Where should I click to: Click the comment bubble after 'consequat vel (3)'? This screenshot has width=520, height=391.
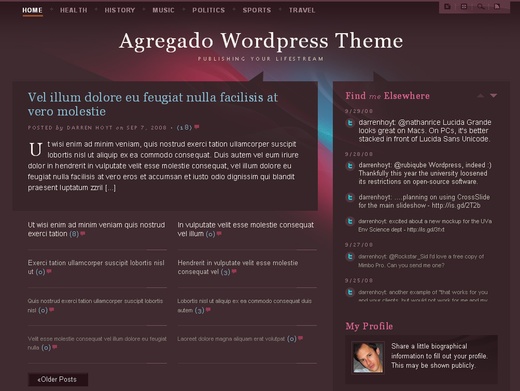(234, 271)
